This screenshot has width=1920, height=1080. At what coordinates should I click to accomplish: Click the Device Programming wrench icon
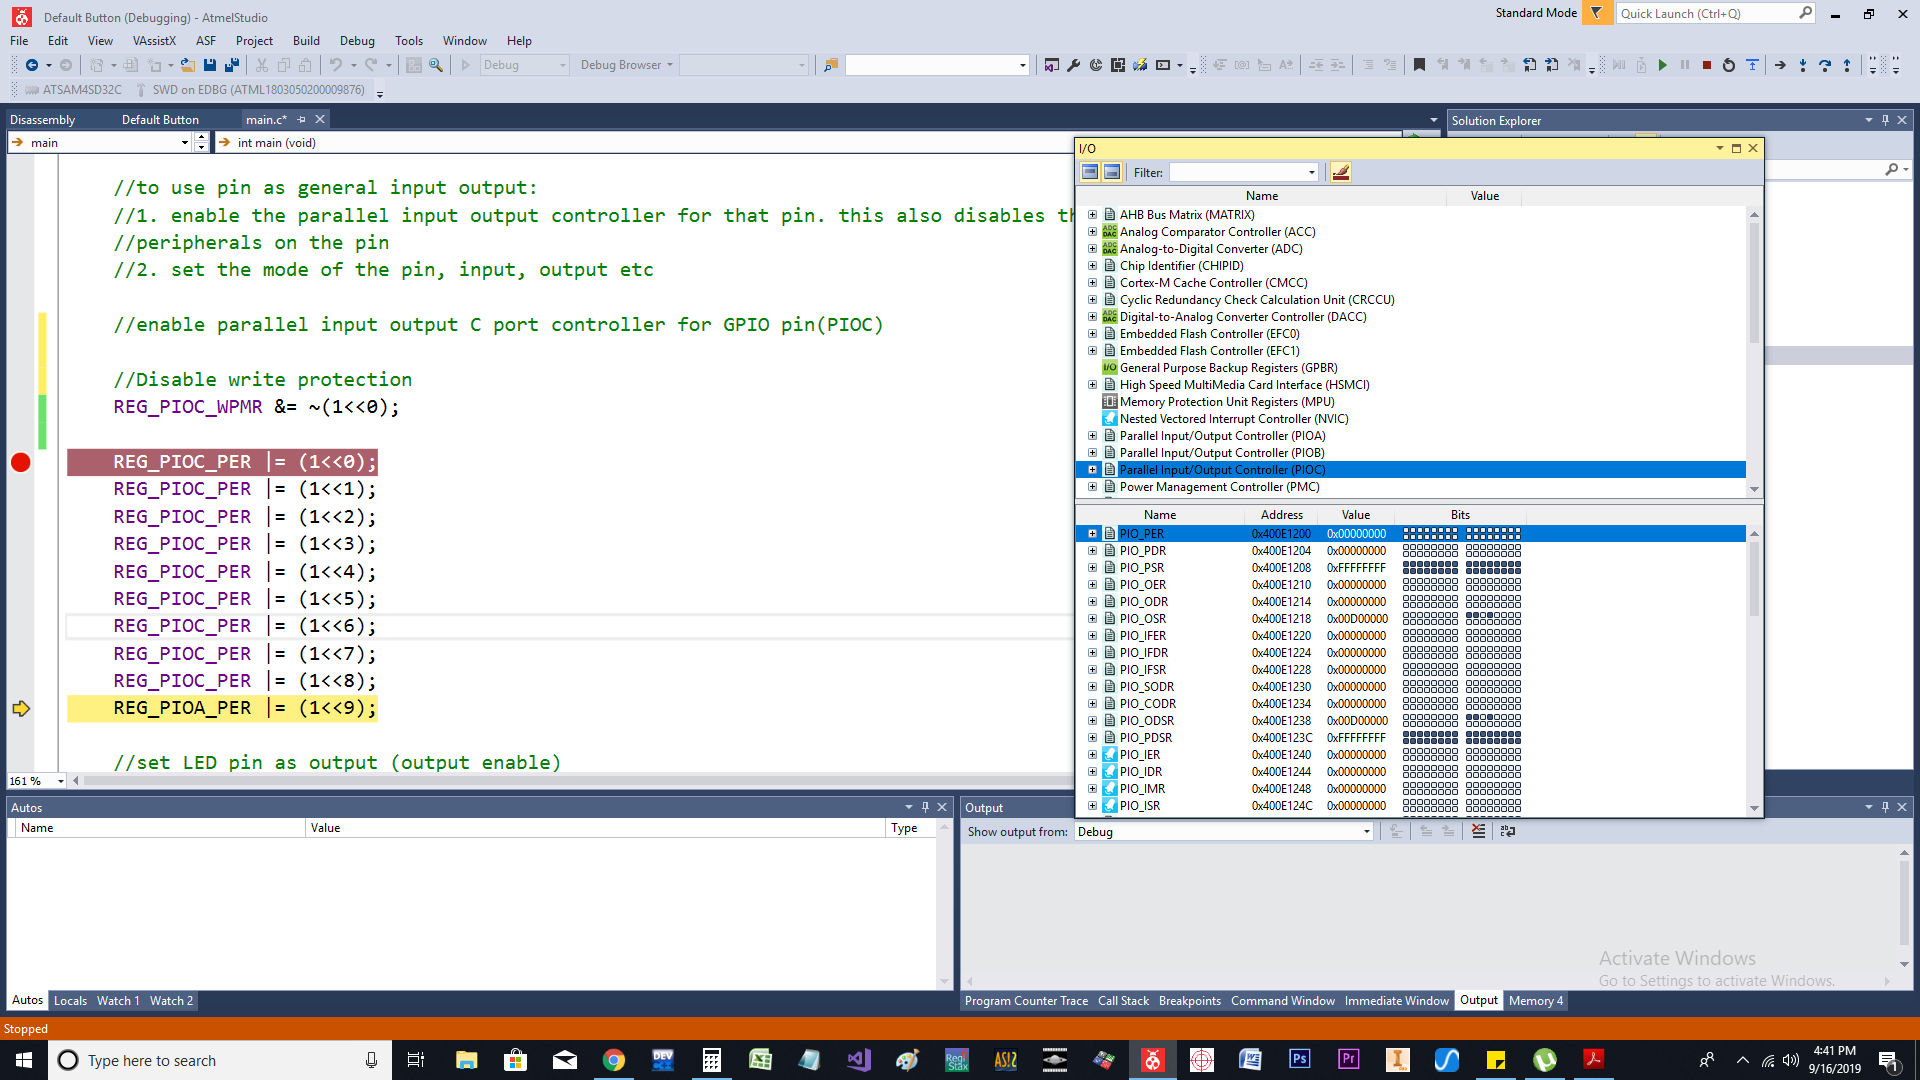click(1074, 65)
